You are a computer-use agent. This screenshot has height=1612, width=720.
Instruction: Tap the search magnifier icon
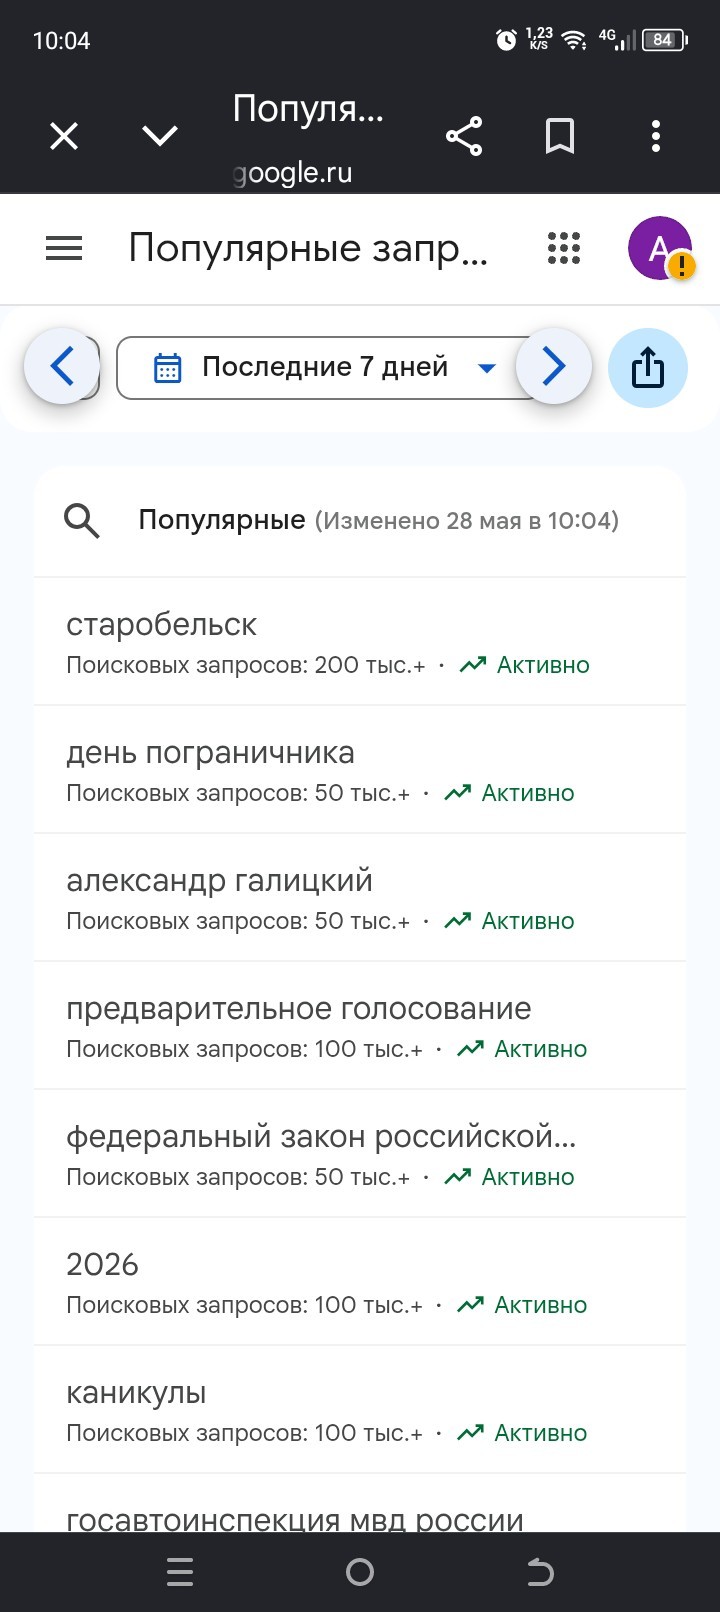click(x=82, y=520)
